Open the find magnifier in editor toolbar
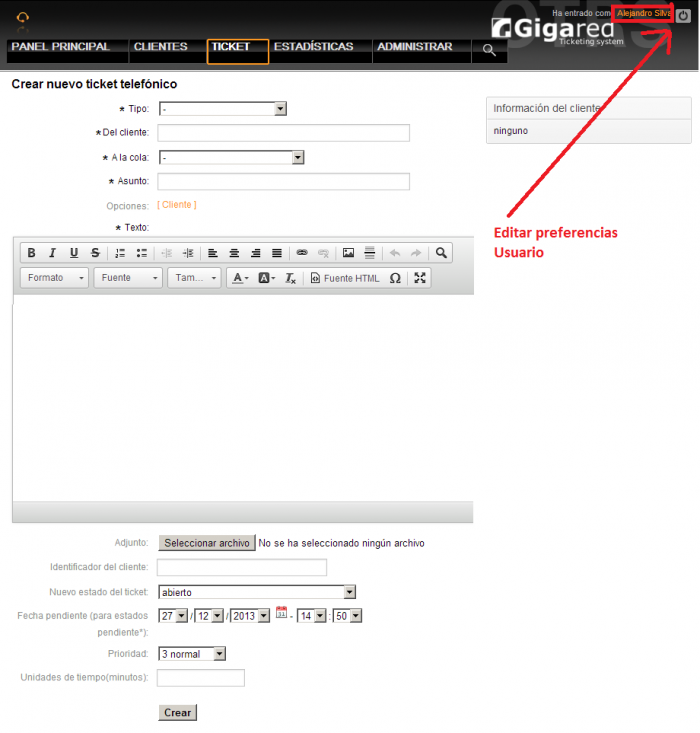The width and height of the screenshot is (700, 733). (x=441, y=253)
